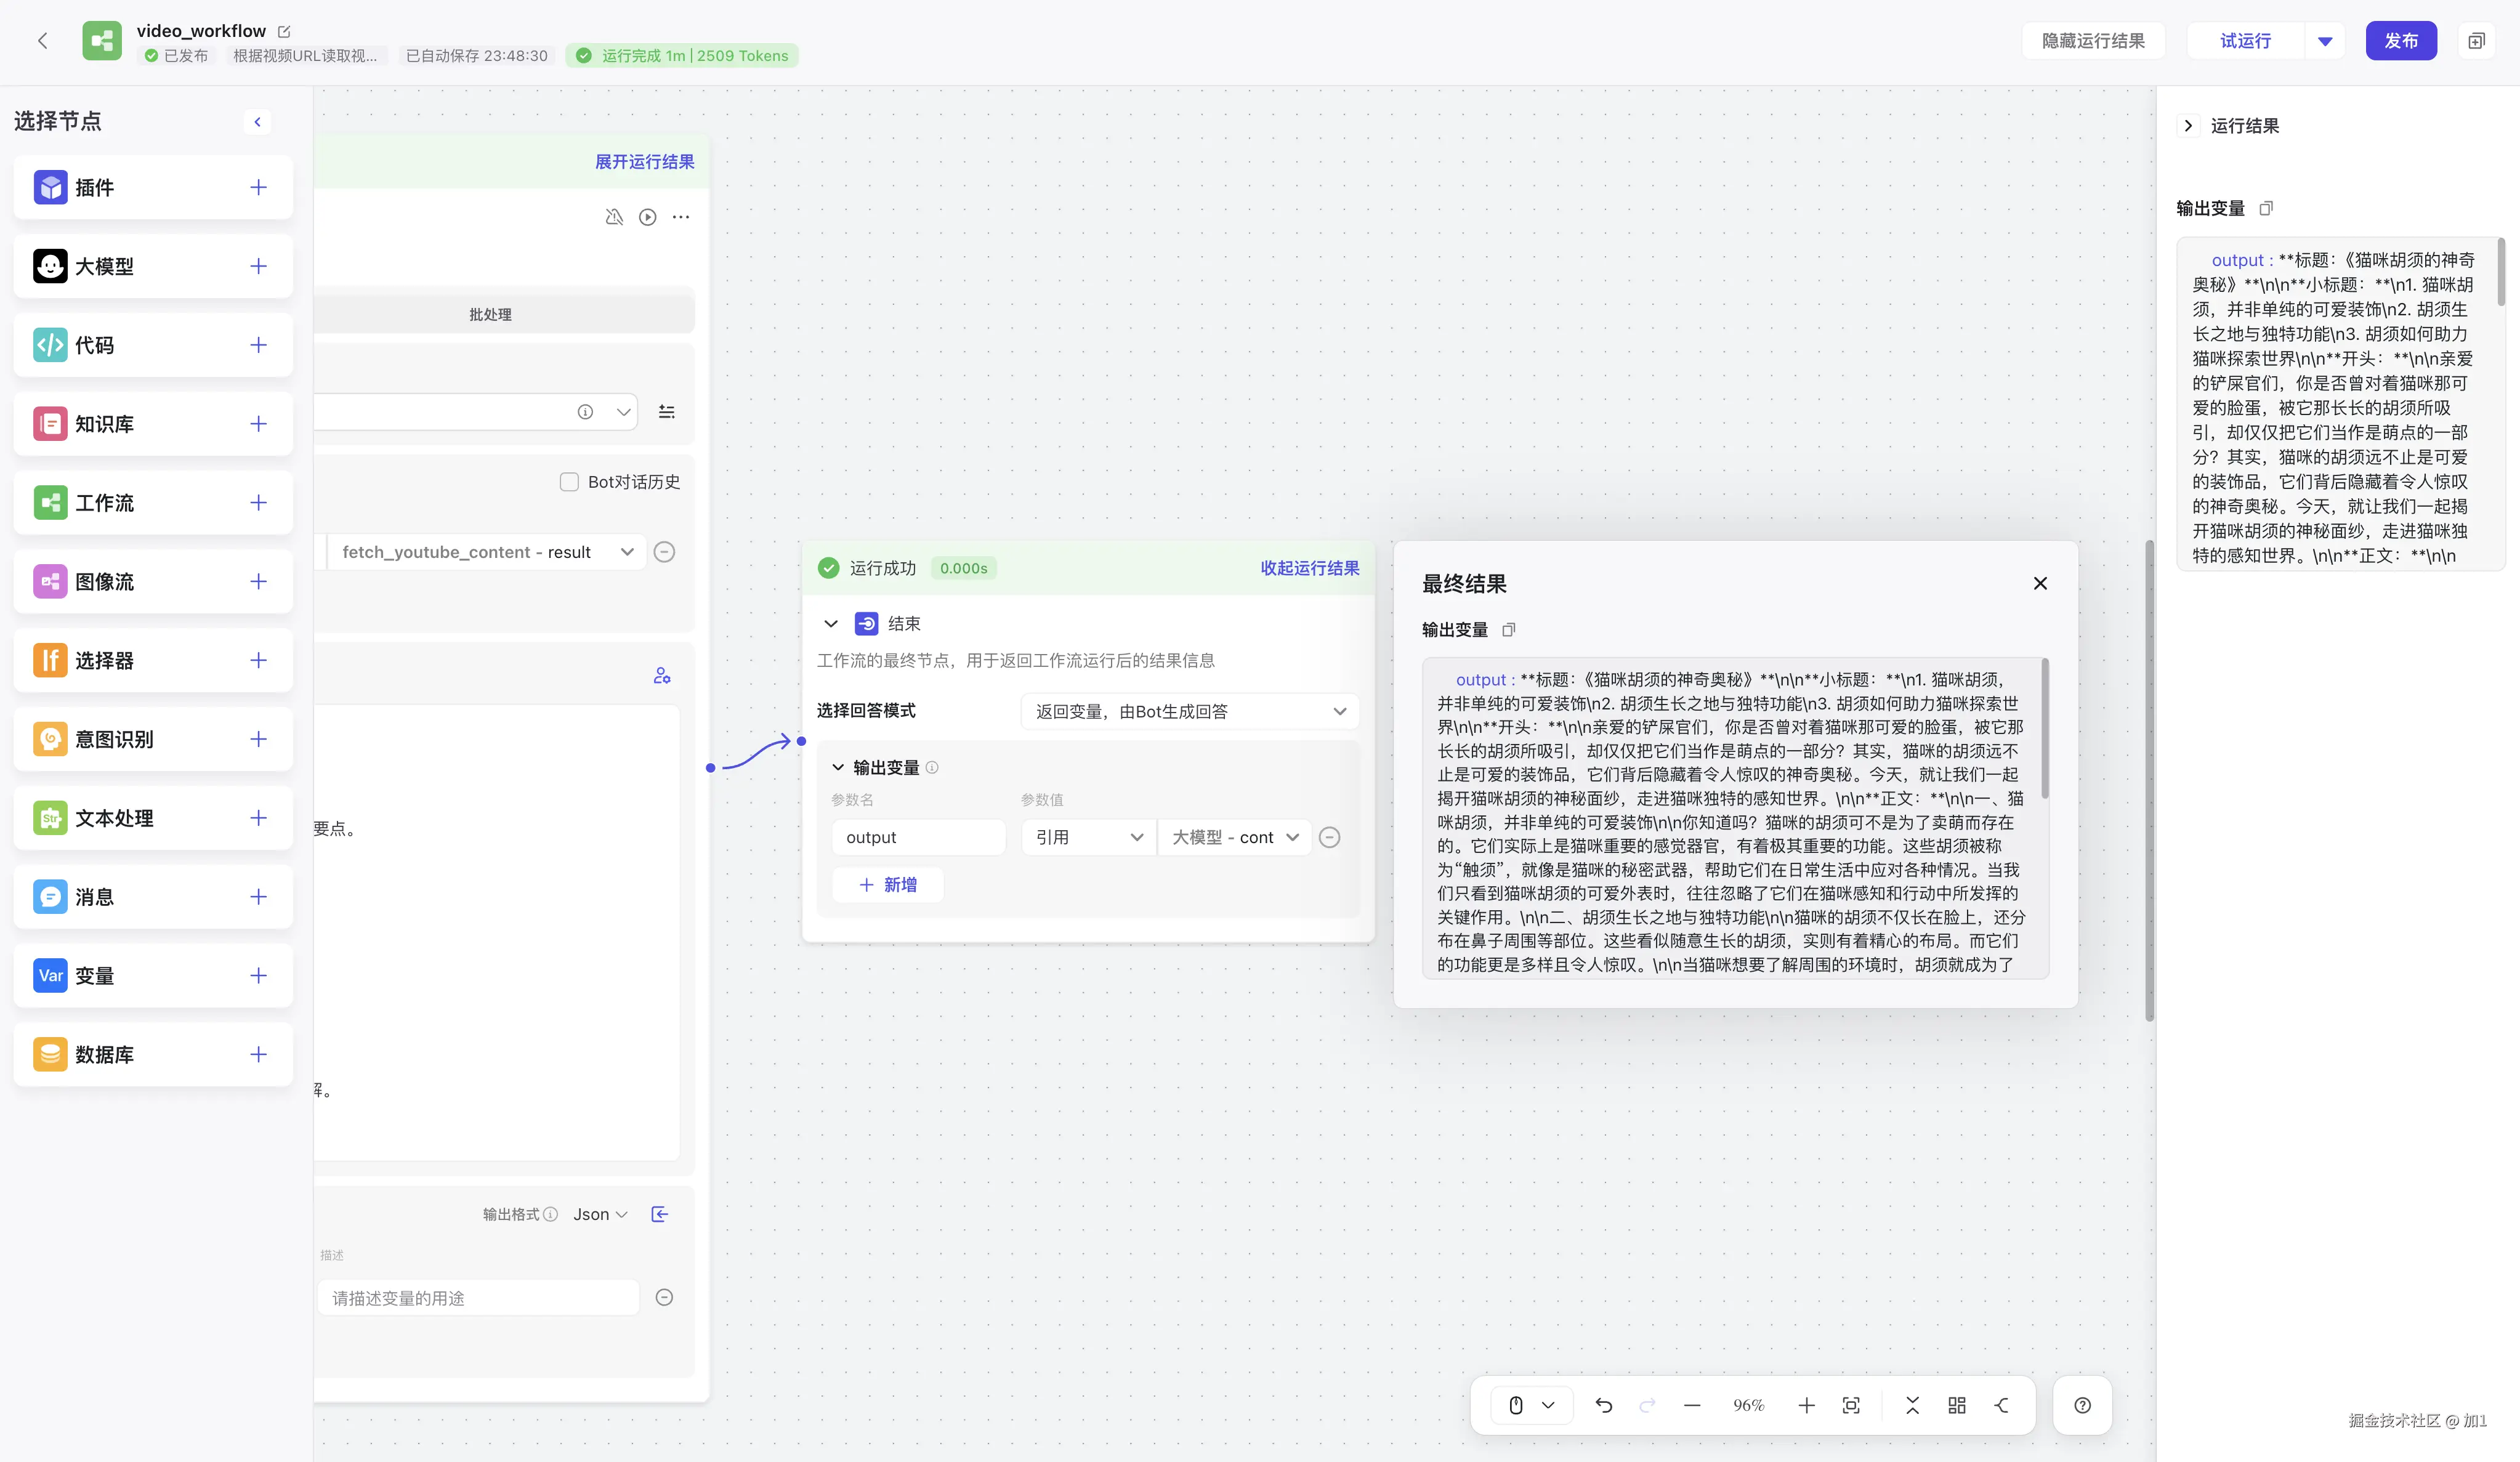Collapse the 输出变量 section chevron
This screenshot has height=1462, width=2520.
click(x=838, y=767)
